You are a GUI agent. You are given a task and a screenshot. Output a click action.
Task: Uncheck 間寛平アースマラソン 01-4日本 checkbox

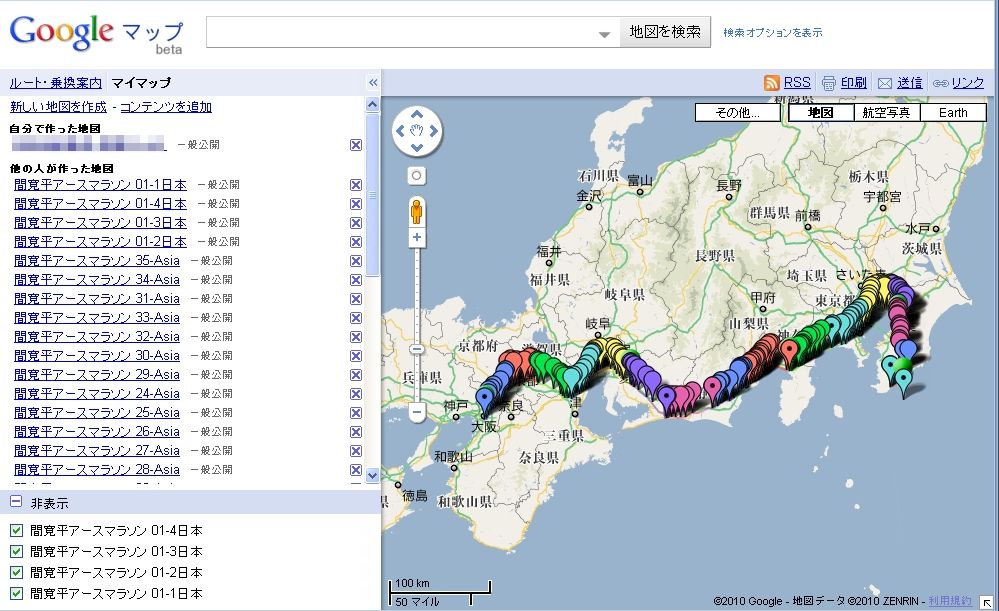click(16, 530)
